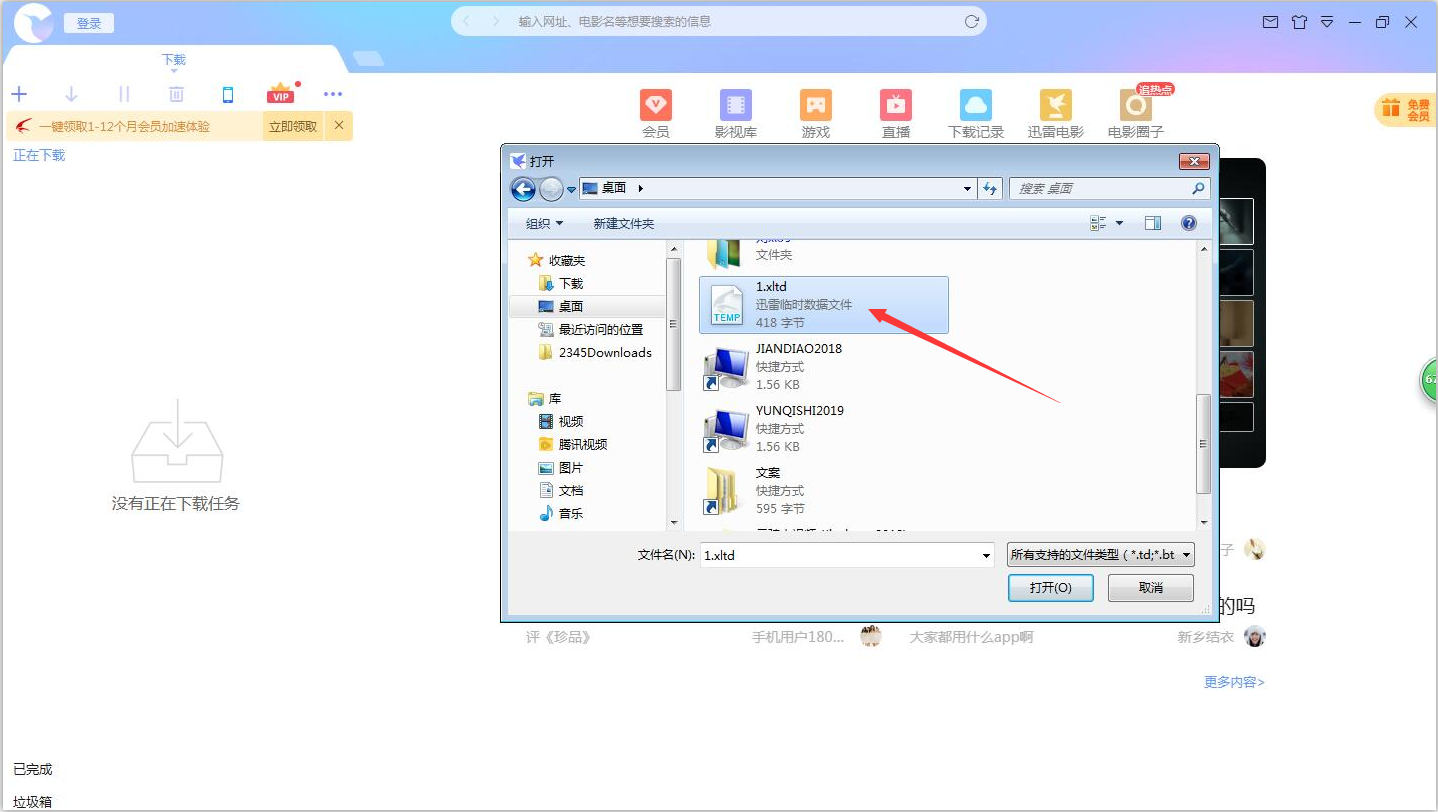Viewport: 1438px width, 812px height.
Task: Open the view options dropdown arrow
Action: (1119, 224)
